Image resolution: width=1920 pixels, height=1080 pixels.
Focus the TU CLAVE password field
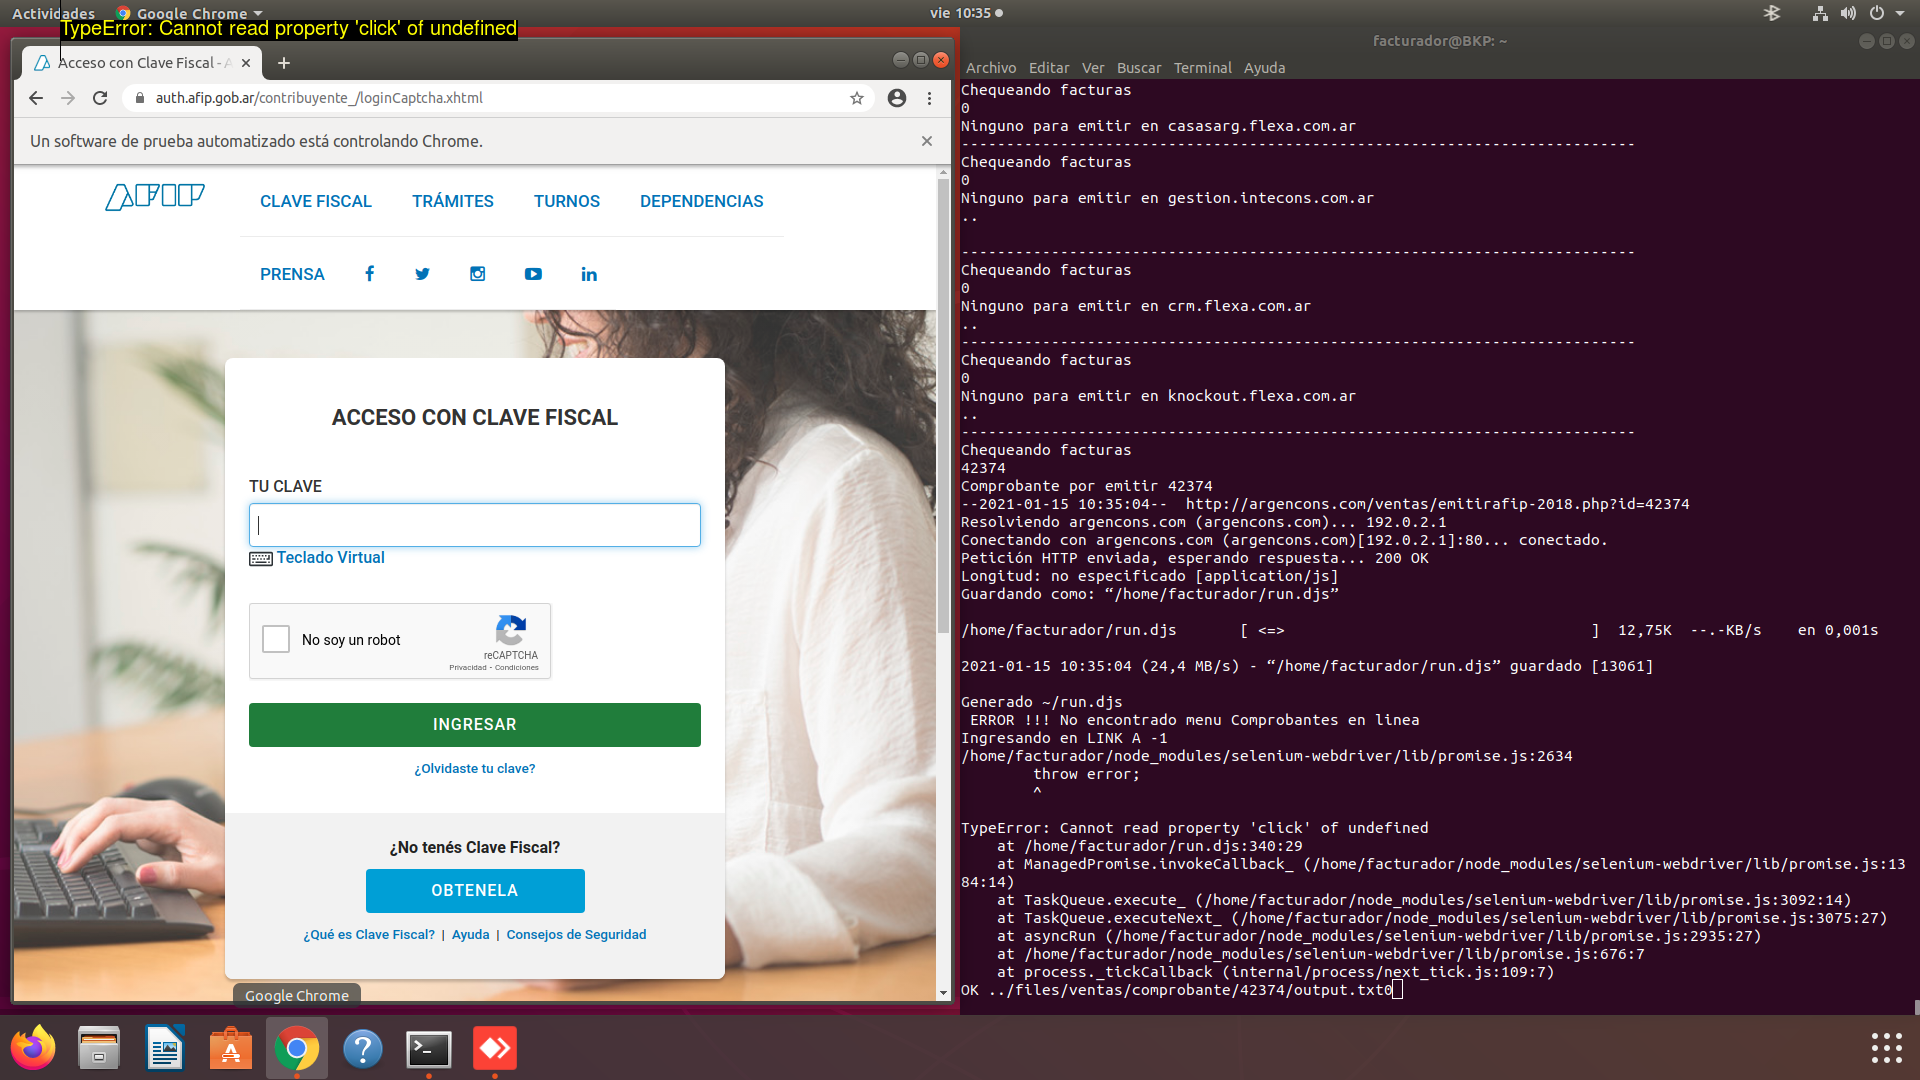click(475, 525)
